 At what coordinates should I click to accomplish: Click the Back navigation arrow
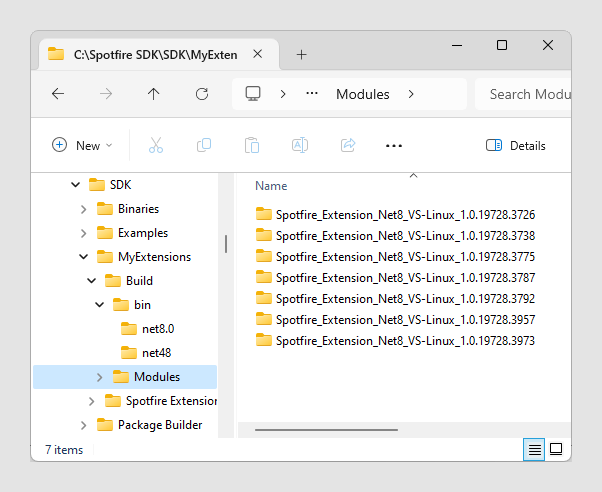[x=58, y=94]
